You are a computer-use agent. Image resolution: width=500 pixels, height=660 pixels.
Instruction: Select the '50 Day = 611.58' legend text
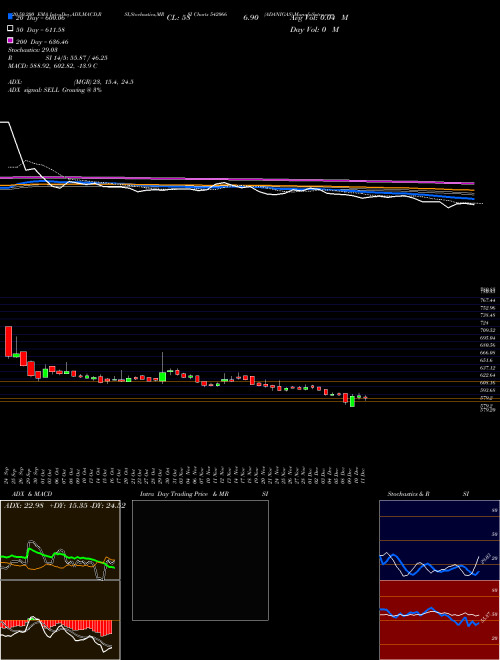[40, 30]
